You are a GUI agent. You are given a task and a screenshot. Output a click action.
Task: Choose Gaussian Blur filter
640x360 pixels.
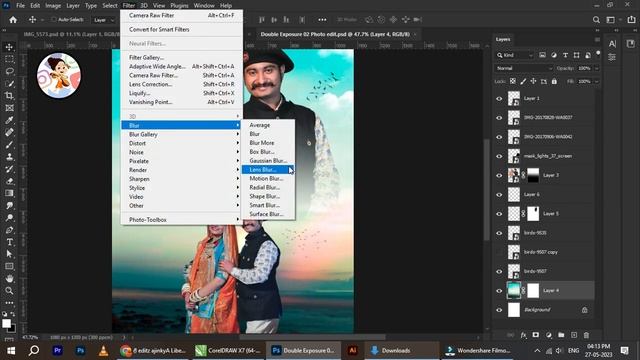coord(268,161)
